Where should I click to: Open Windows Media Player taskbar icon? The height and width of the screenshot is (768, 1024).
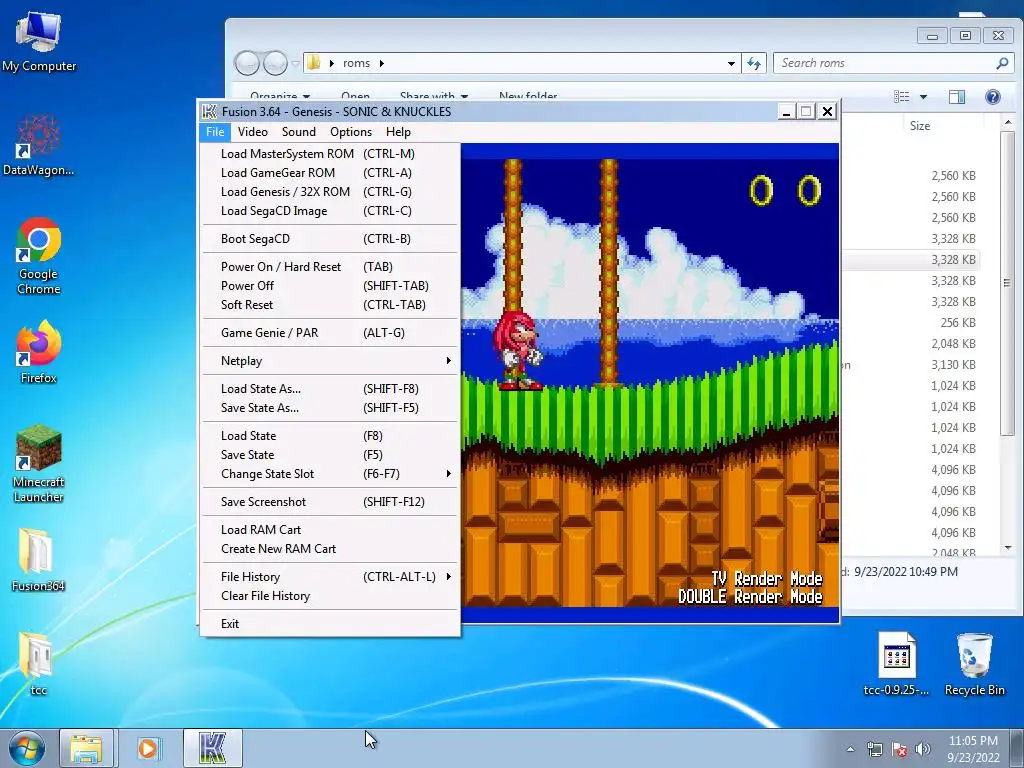[x=148, y=748]
